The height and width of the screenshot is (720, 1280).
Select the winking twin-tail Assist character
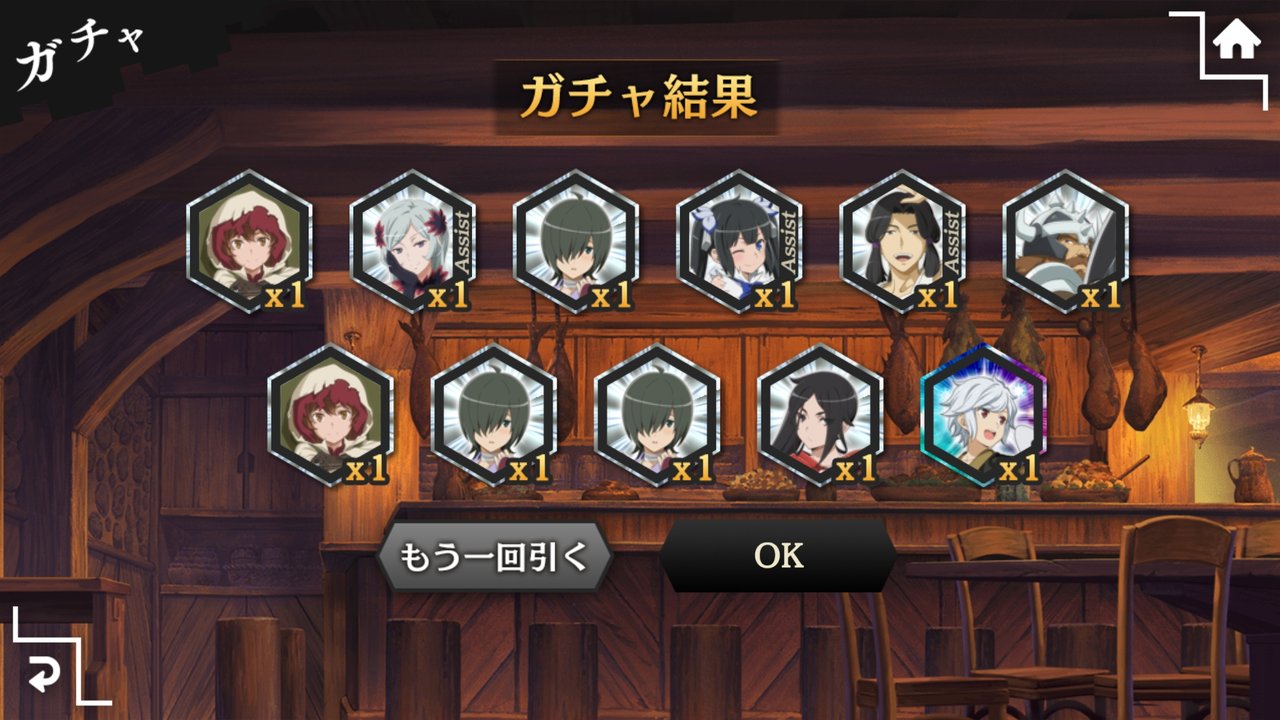[x=739, y=241]
